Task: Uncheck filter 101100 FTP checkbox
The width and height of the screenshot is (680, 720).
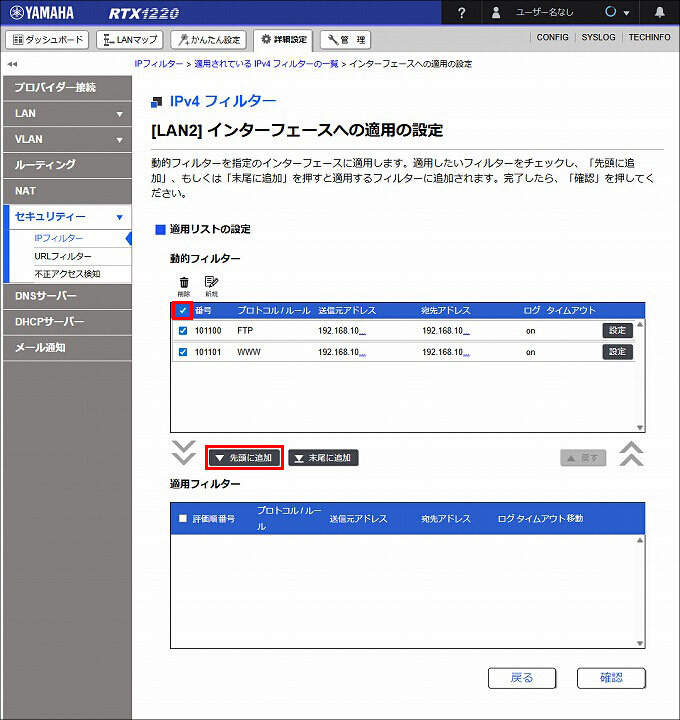Action: click(183, 331)
